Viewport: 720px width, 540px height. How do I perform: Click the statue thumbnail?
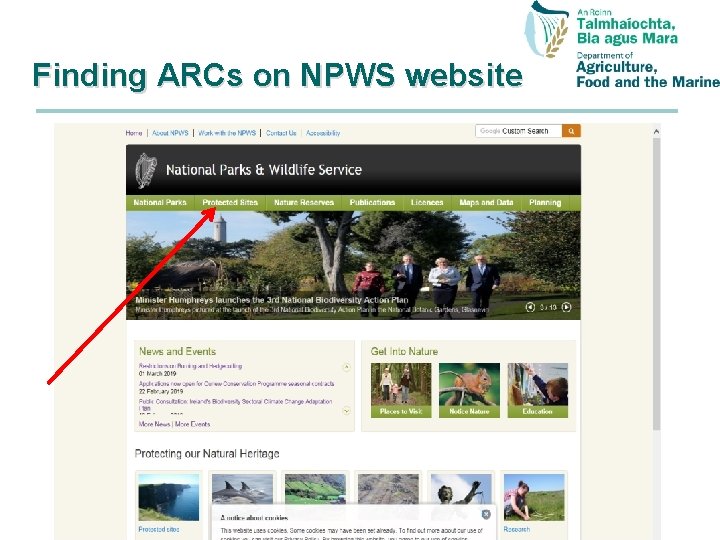pyautogui.click(x=461, y=489)
